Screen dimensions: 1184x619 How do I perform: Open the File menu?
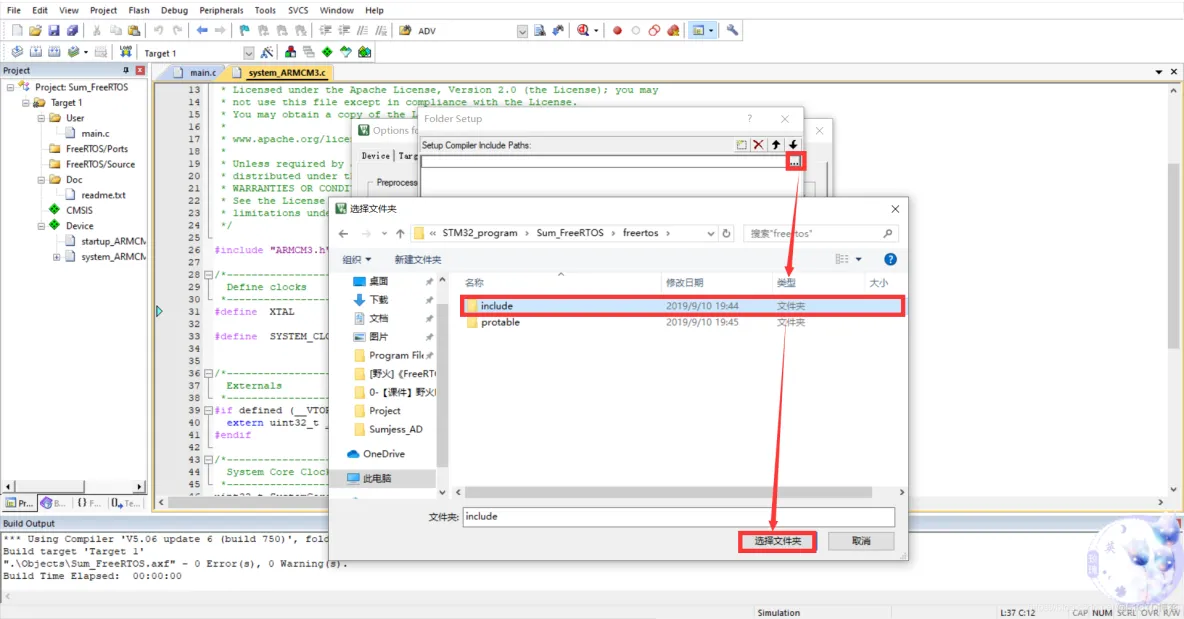pyautogui.click(x=14, y=10)
